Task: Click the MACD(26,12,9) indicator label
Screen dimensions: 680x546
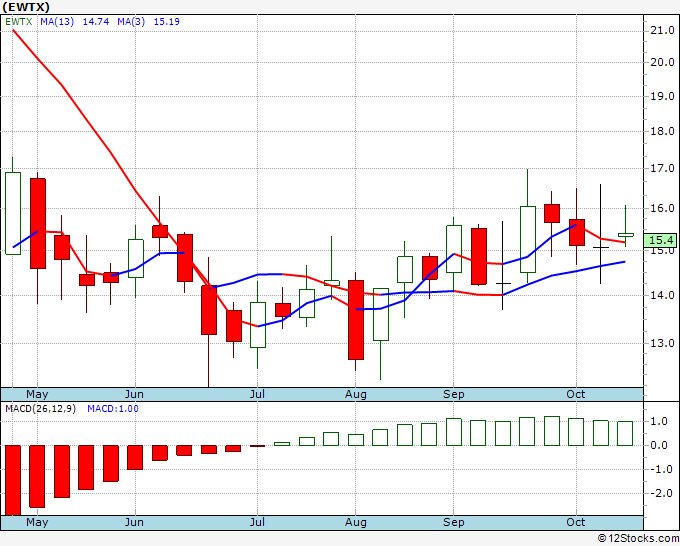Action: pos(40,409)
